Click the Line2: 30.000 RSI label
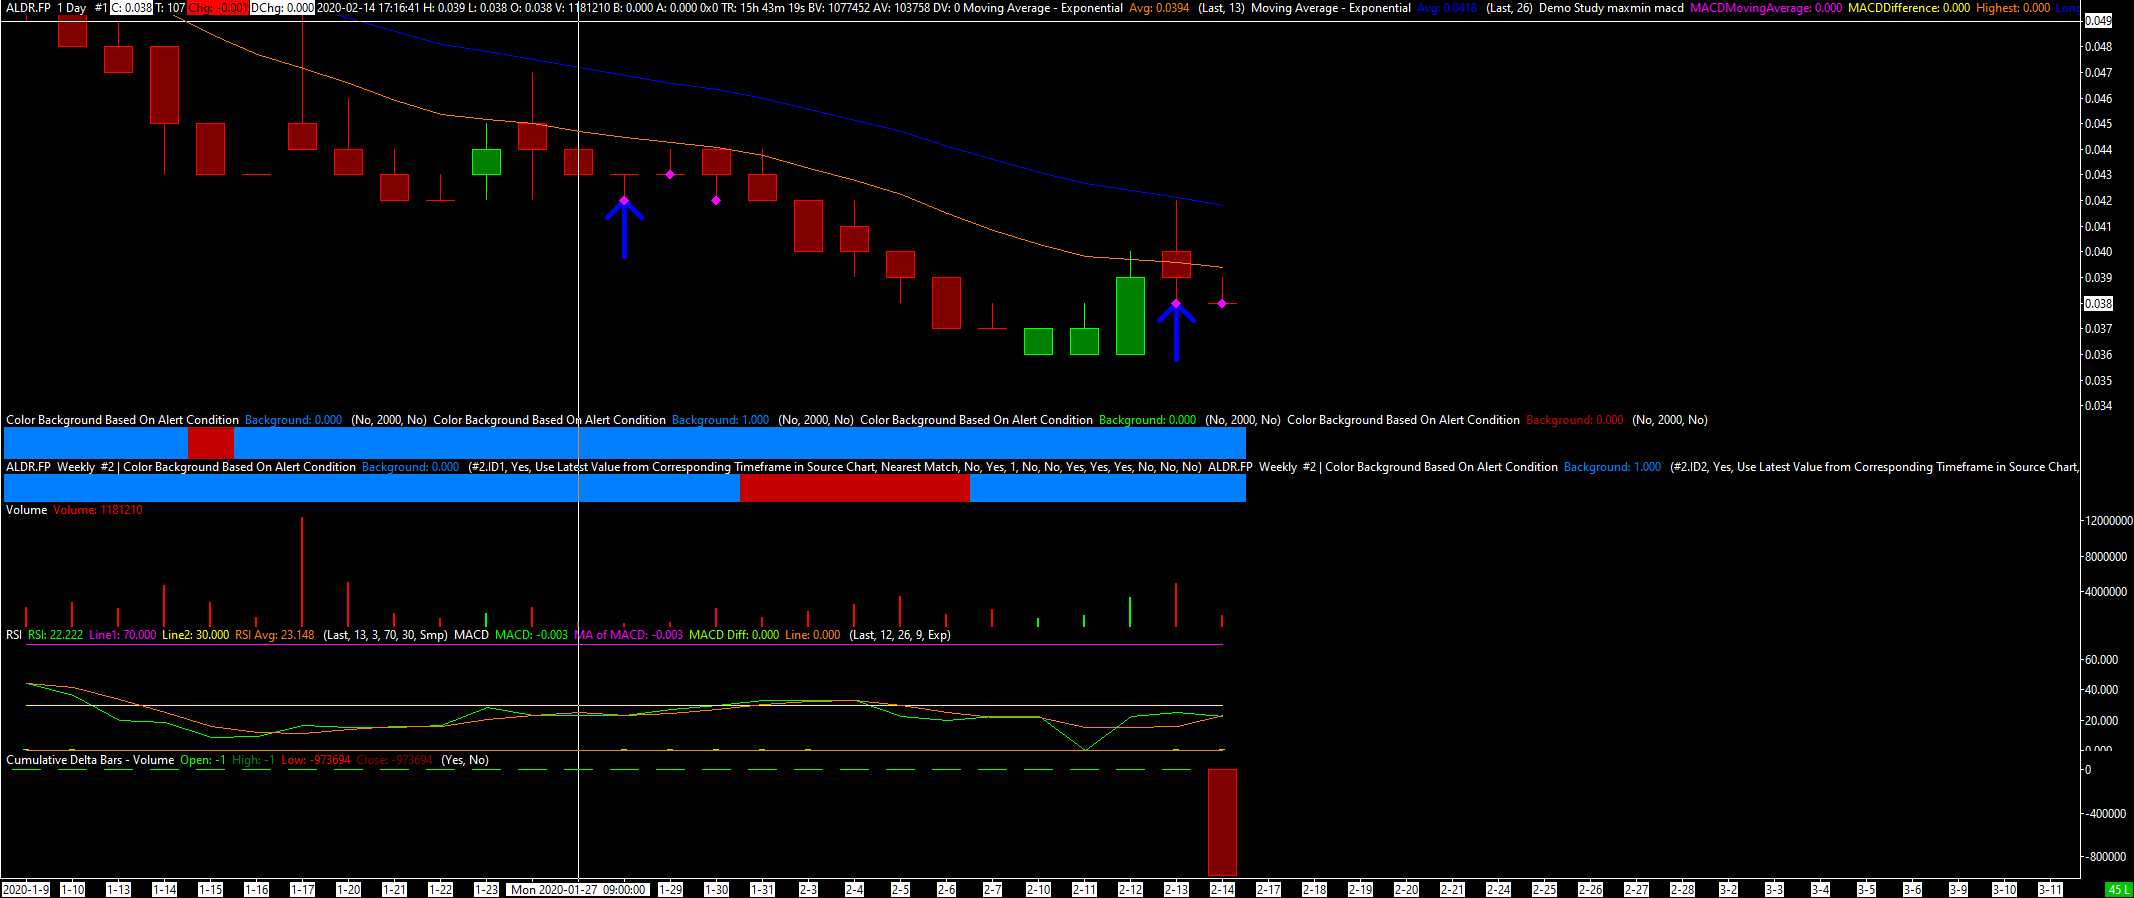This screenshot has height=898, width=2134. pos(195,635)
